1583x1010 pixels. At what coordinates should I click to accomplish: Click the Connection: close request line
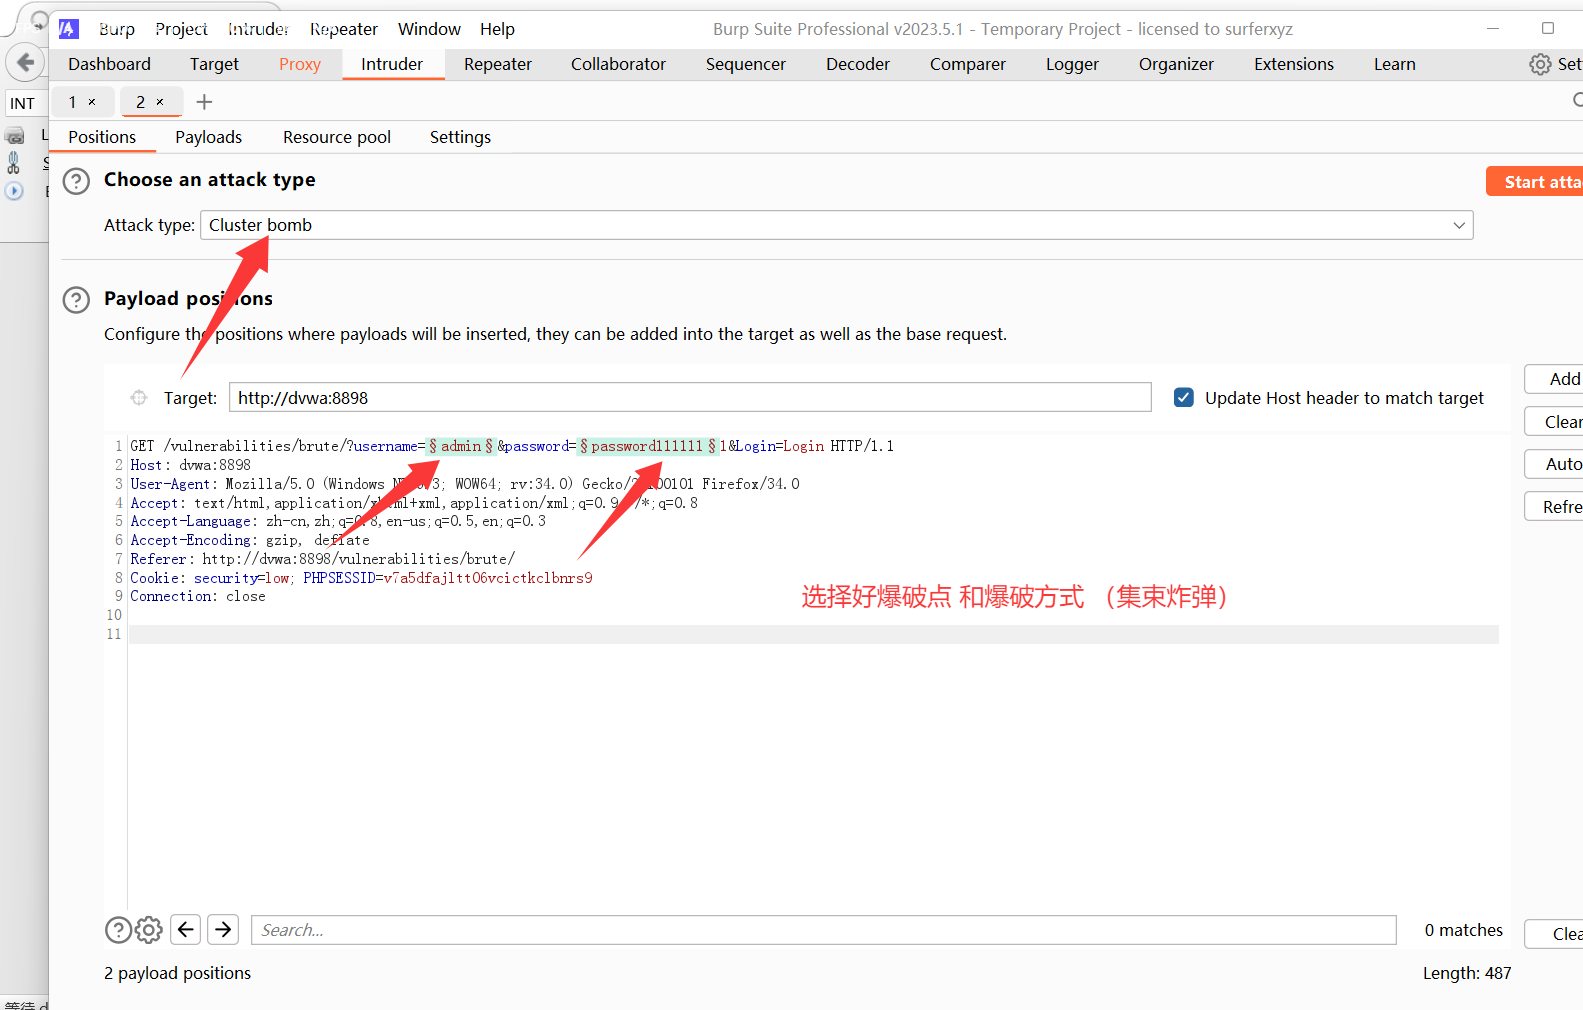(x=198, y=596)
